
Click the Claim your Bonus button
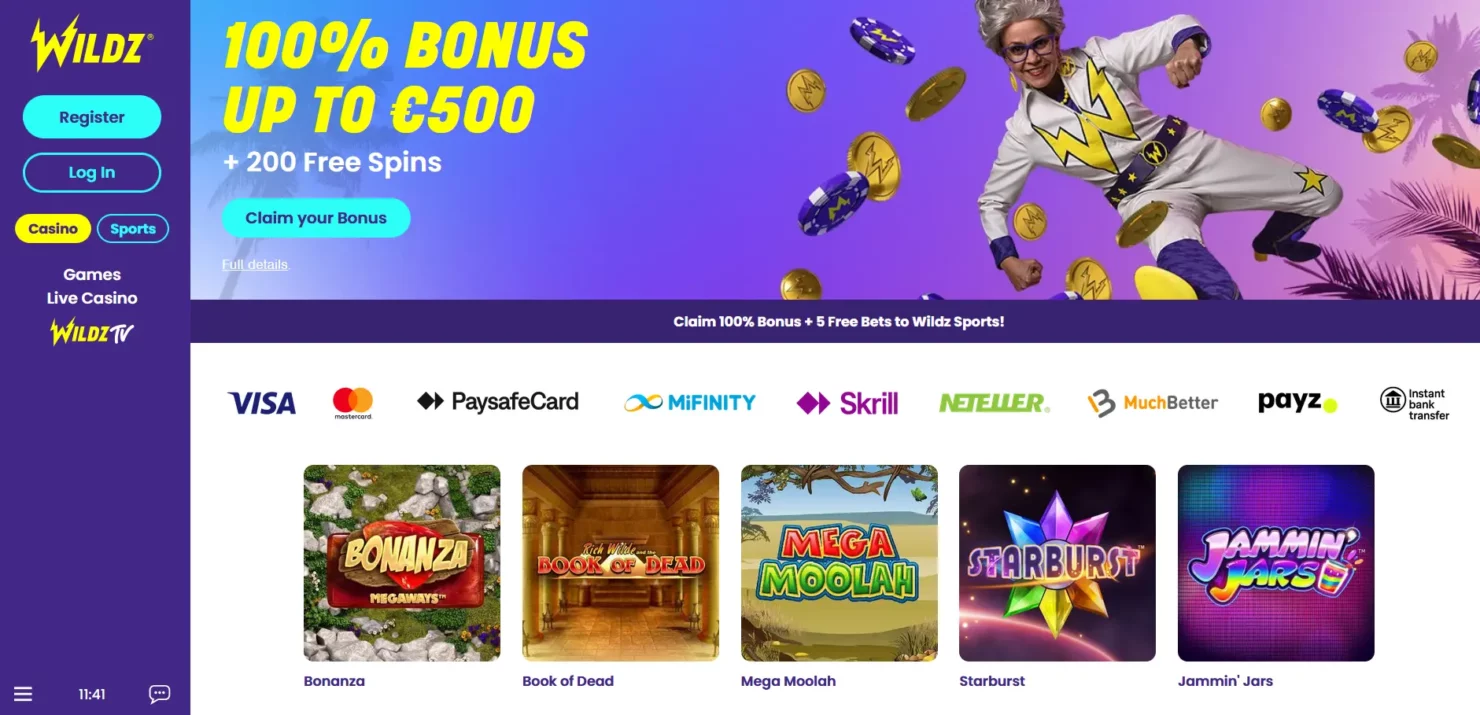tap(316, 218)
